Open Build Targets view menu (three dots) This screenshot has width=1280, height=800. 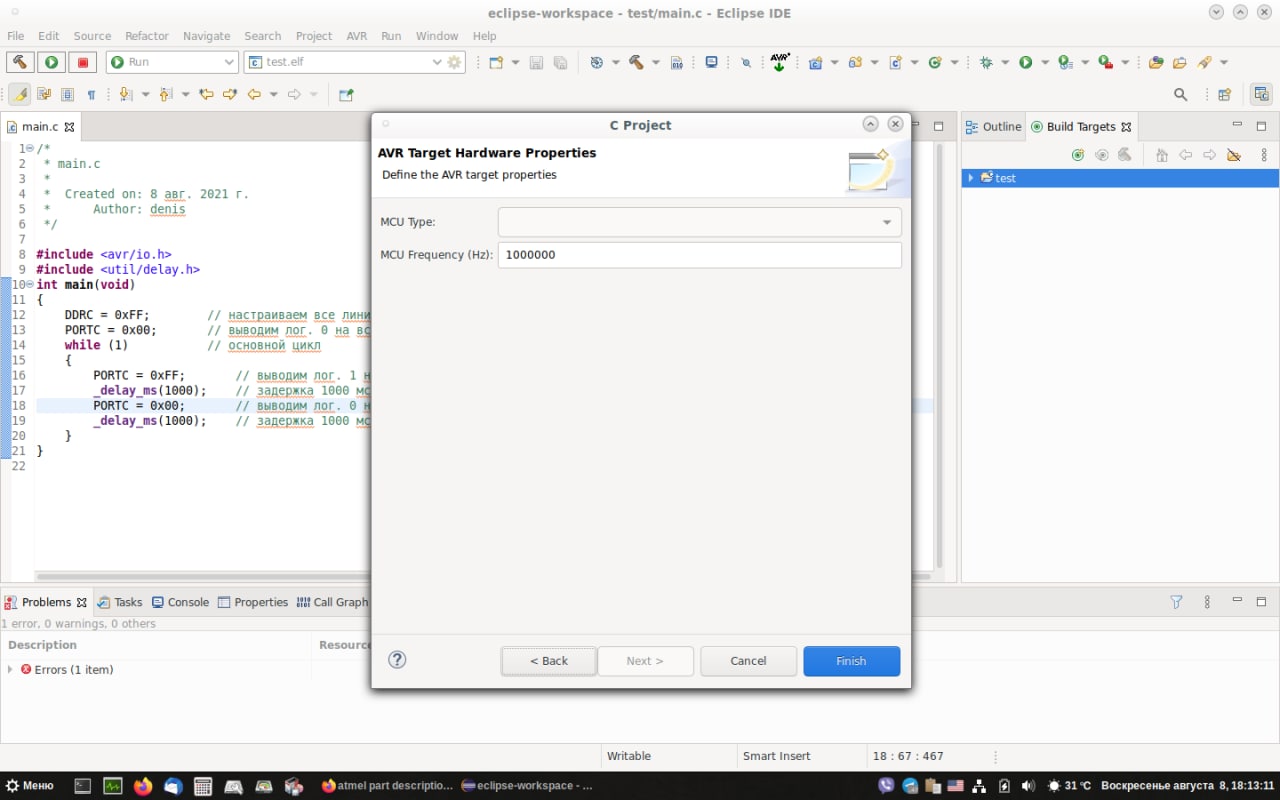coord(1264,155)
